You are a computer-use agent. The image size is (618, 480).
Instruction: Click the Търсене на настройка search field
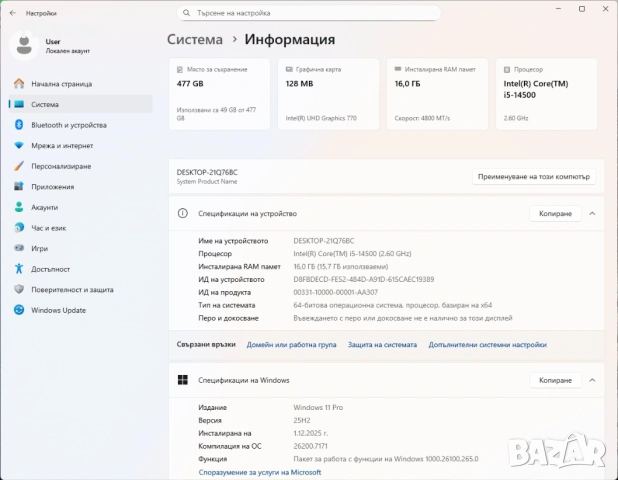[309, 13]
